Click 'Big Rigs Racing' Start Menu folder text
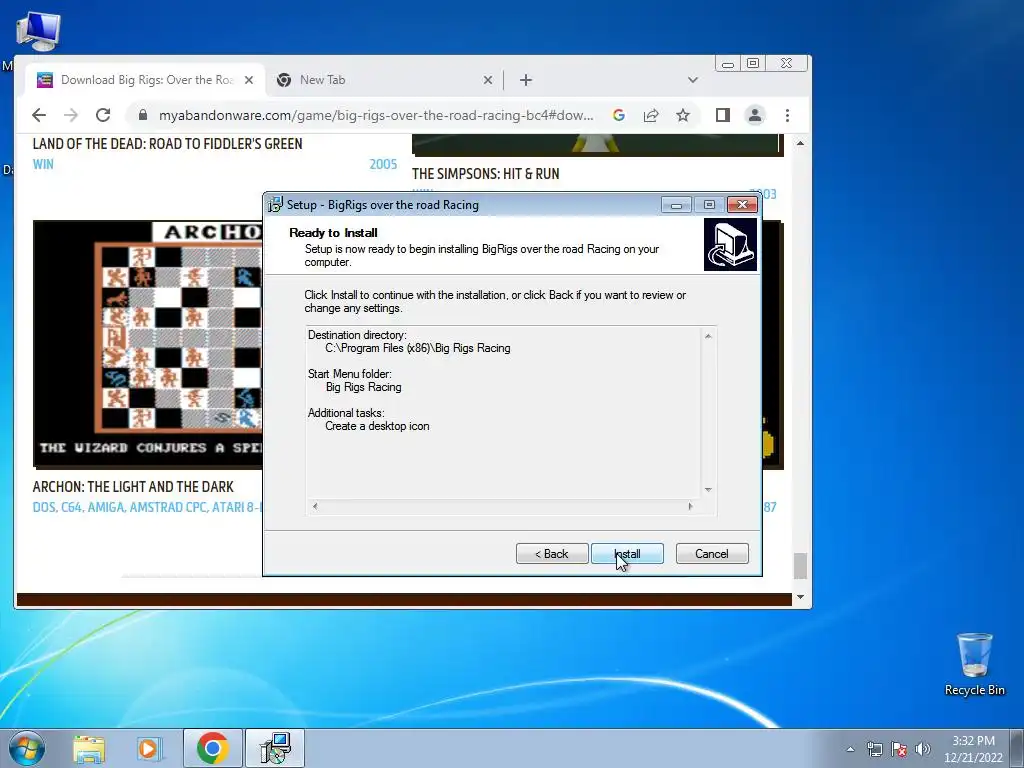1024x768 pixels. click(364, 387)
